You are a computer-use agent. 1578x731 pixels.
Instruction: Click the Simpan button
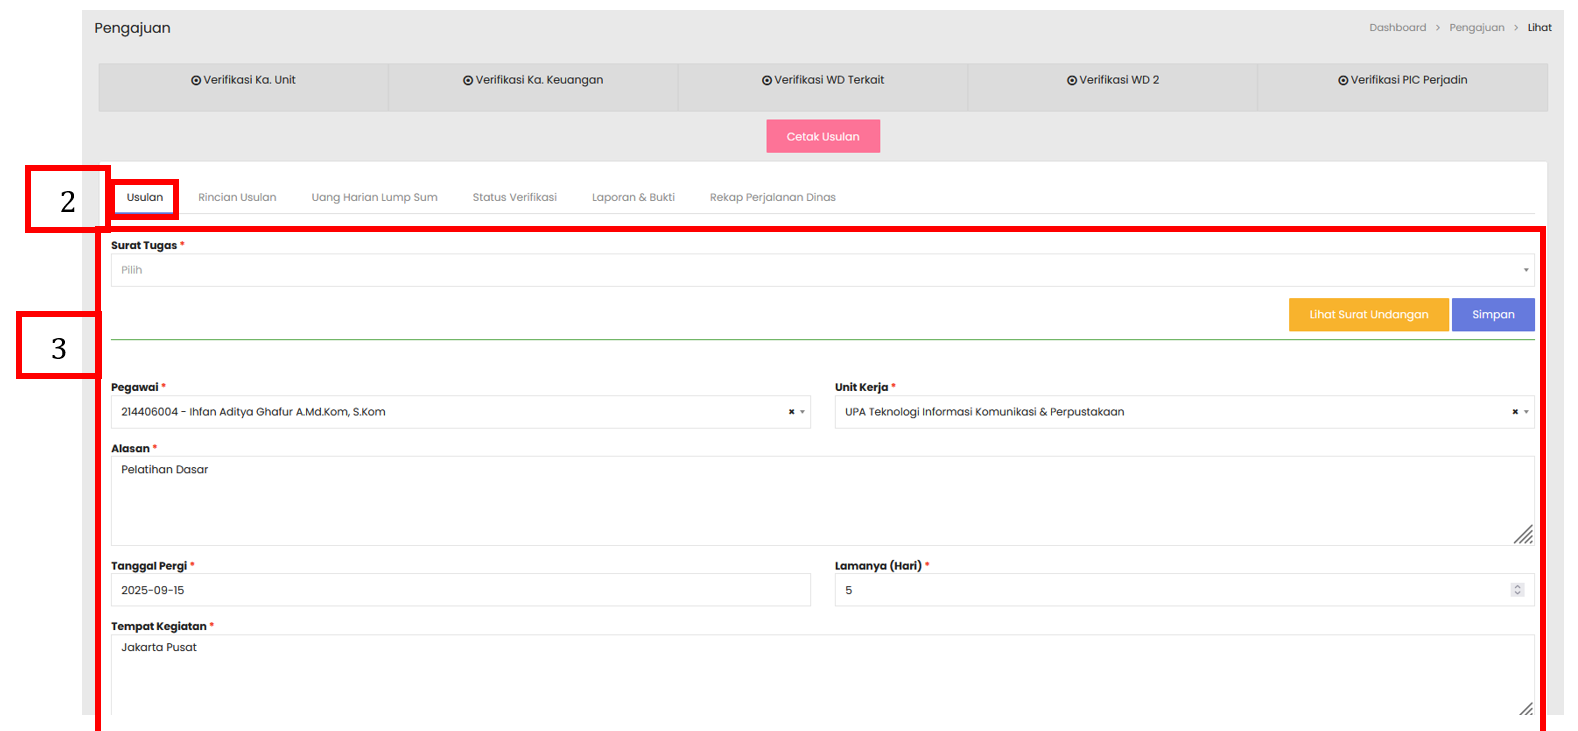point(1492,315)
